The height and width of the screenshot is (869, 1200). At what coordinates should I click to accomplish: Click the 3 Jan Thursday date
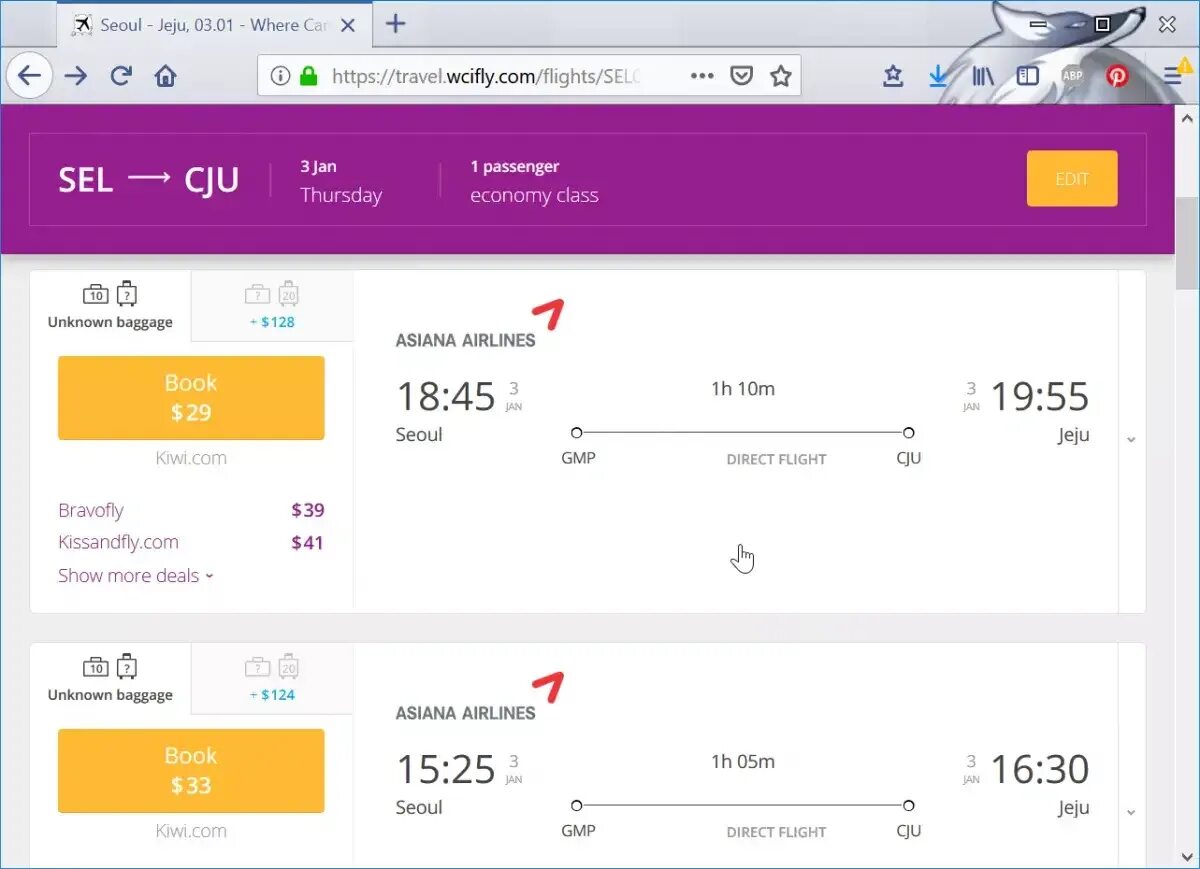pos(341,181)
